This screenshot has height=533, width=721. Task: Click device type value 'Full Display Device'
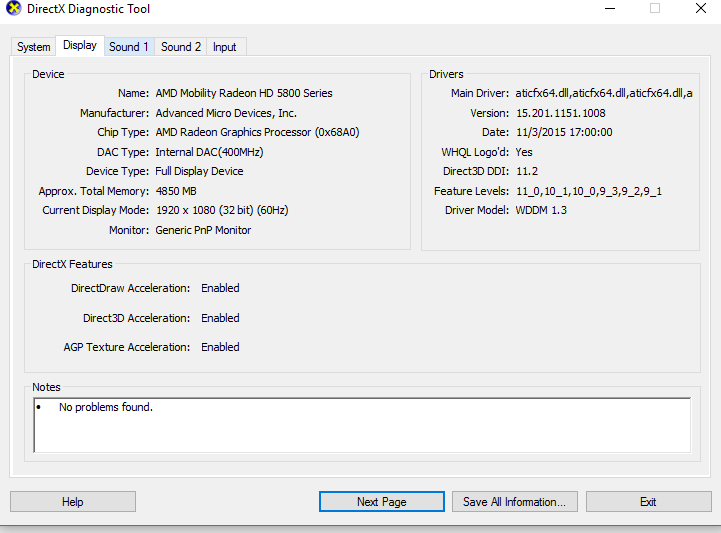[199, 172]
